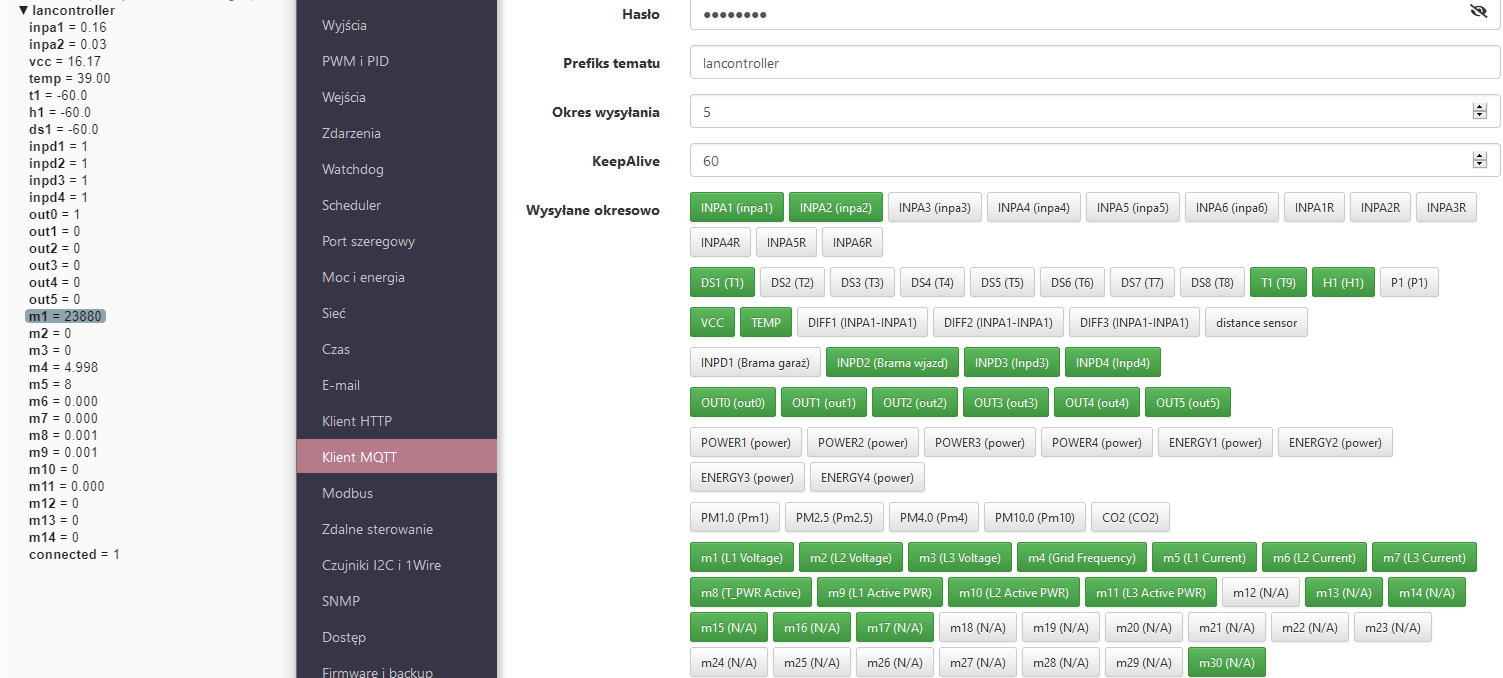This screenshot has width=1503, height=678.
Task: Enable POWER1 (power) sending
Action: 745,443
